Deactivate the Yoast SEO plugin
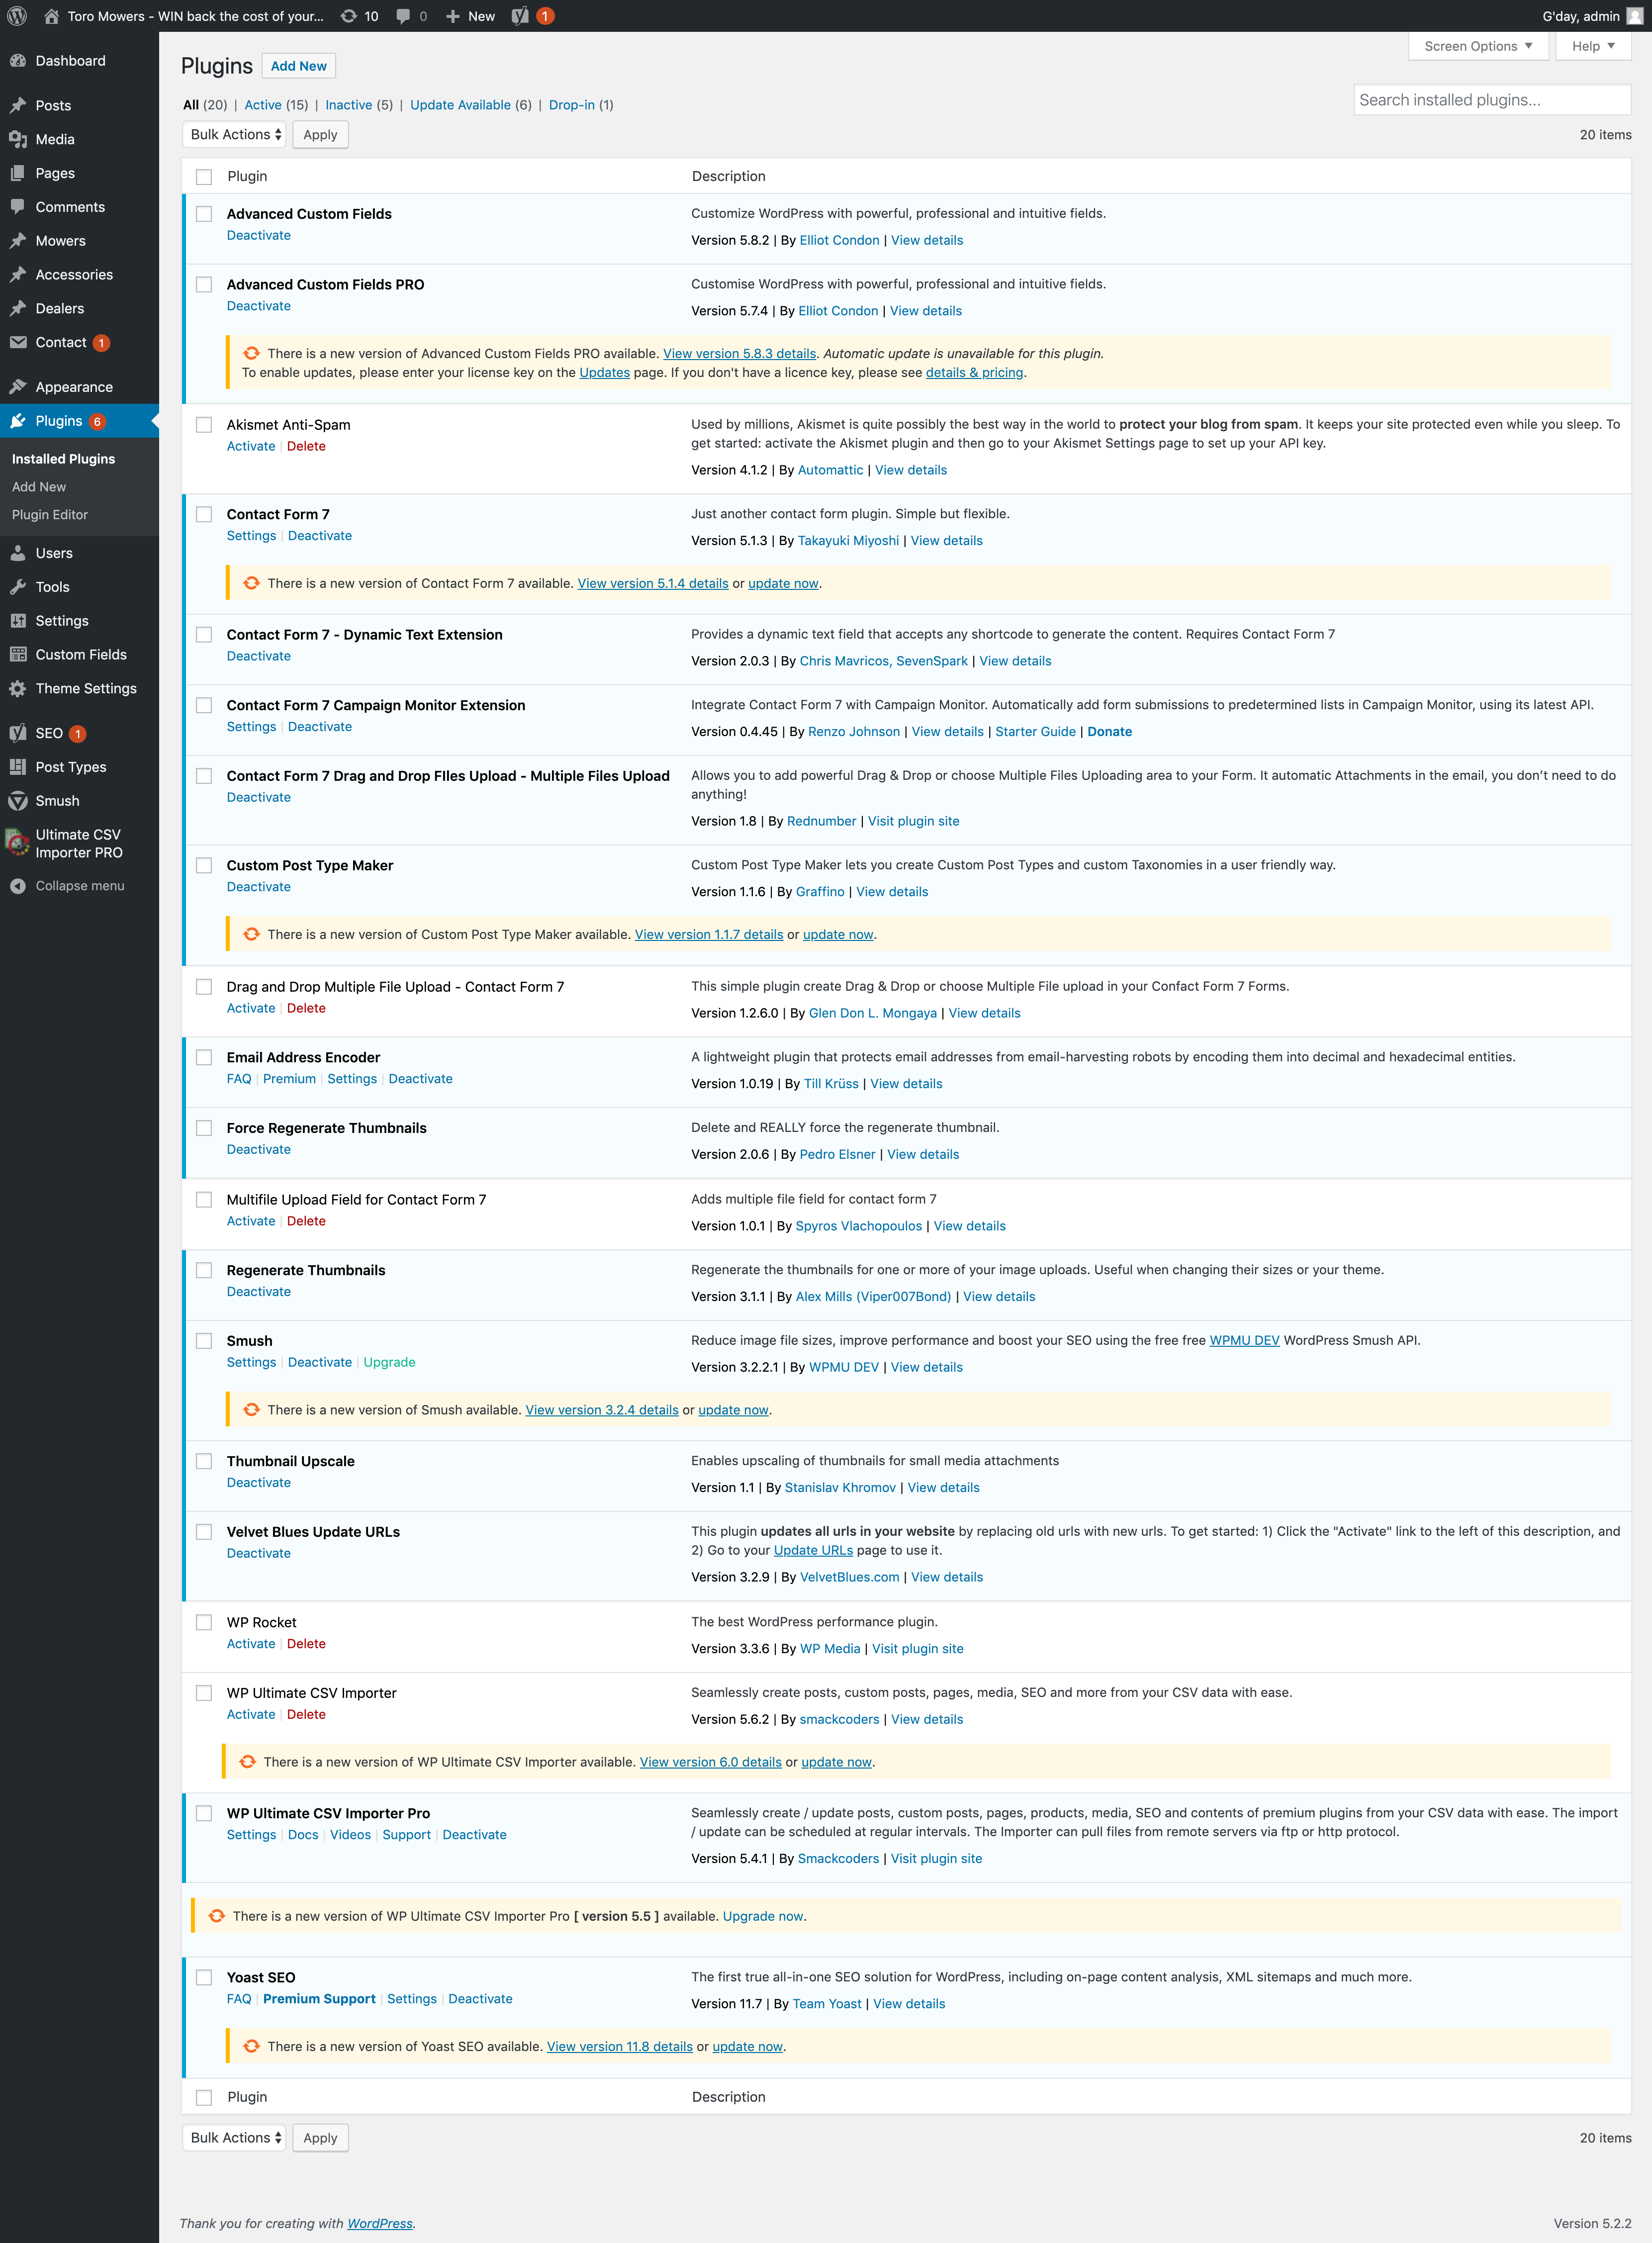 click(x=480, y=1999)
